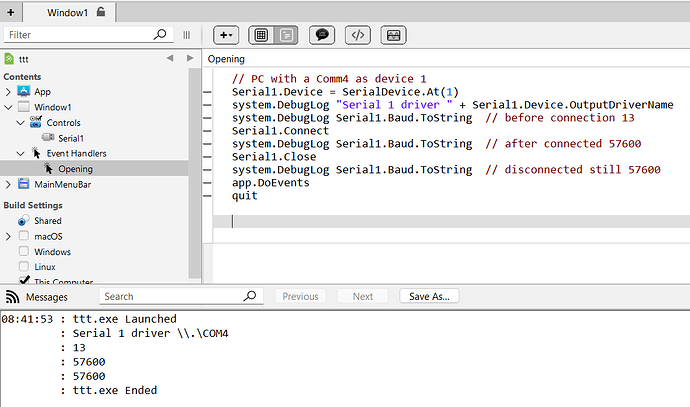
Task: Click the Previous button
Action: pyautogui.click(x=301, y=297)
